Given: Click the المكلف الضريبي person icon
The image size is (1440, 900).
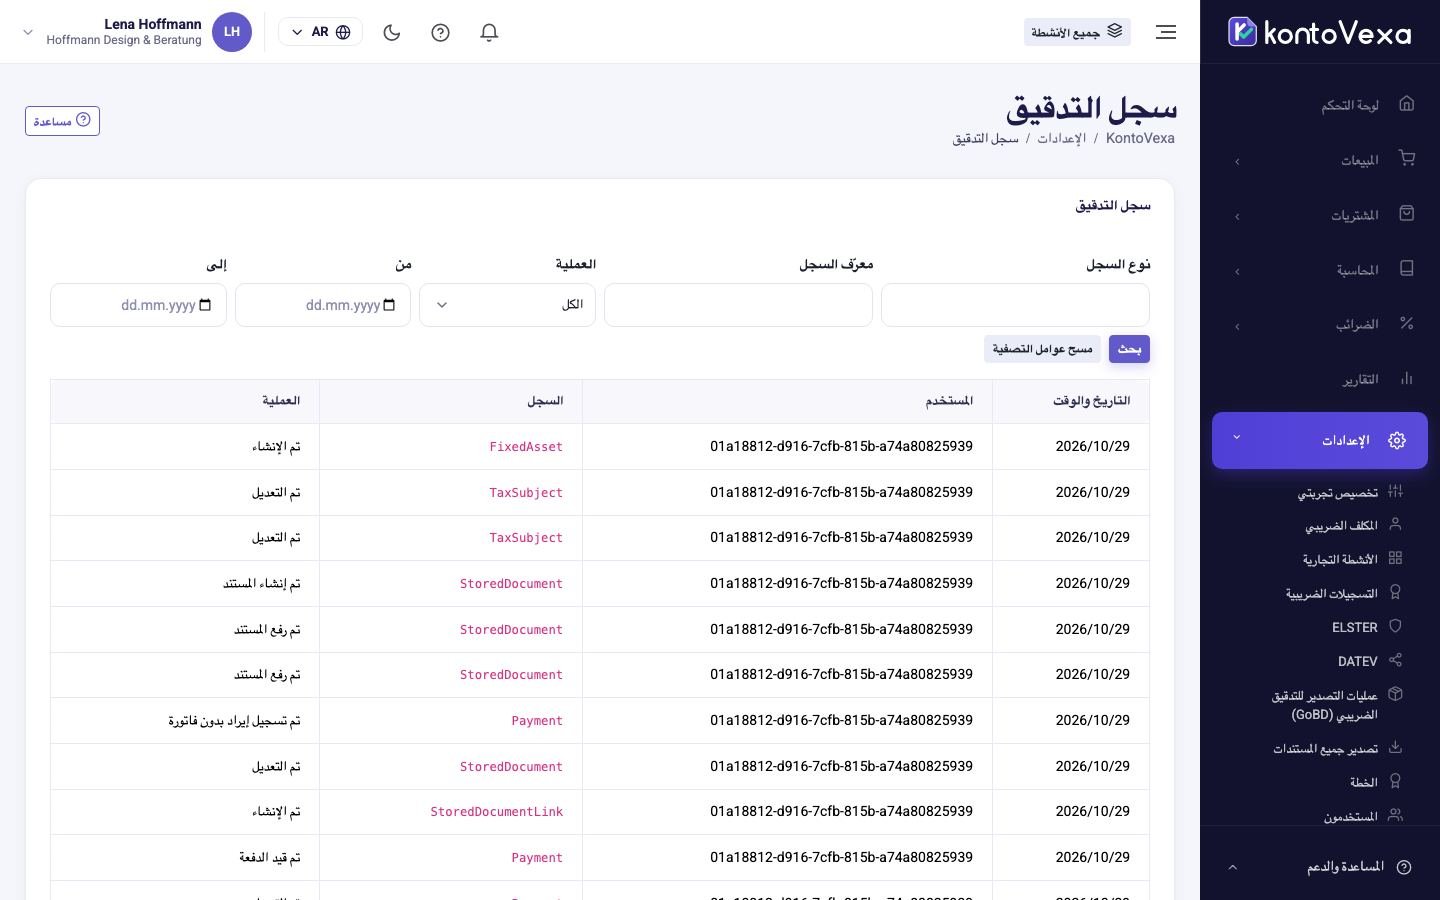Looking at the screenshot, I should tap(1396, 525).
